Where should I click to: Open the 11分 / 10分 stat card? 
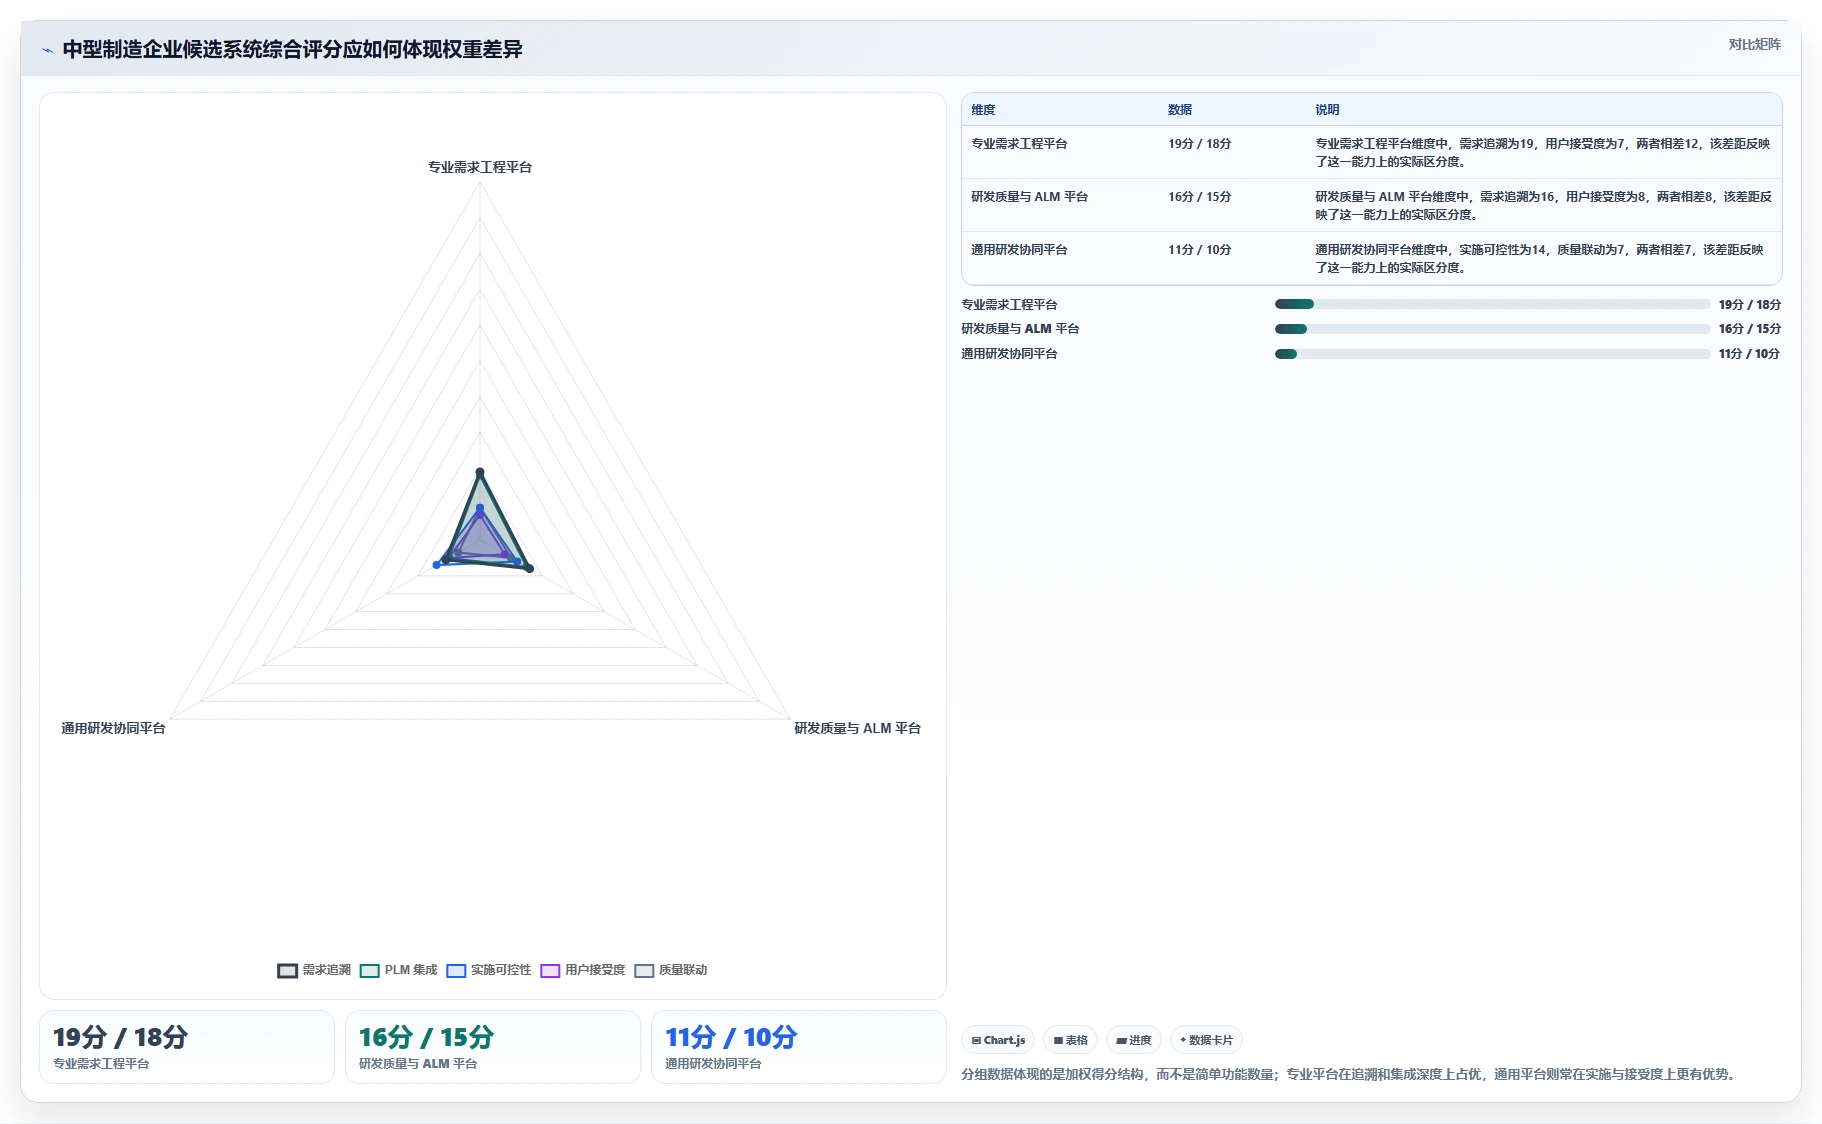tap(799, 1047)
